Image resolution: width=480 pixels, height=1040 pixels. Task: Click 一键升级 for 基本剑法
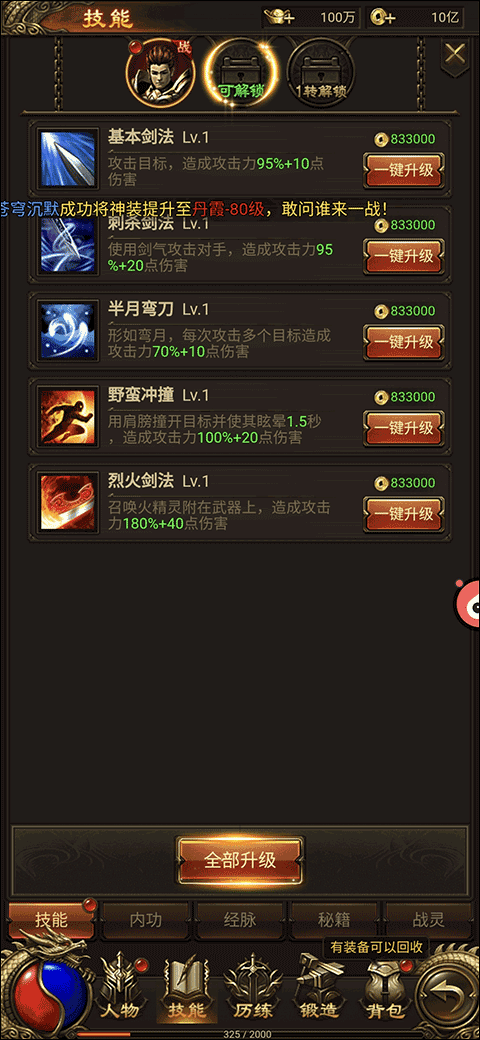[404, 170]
